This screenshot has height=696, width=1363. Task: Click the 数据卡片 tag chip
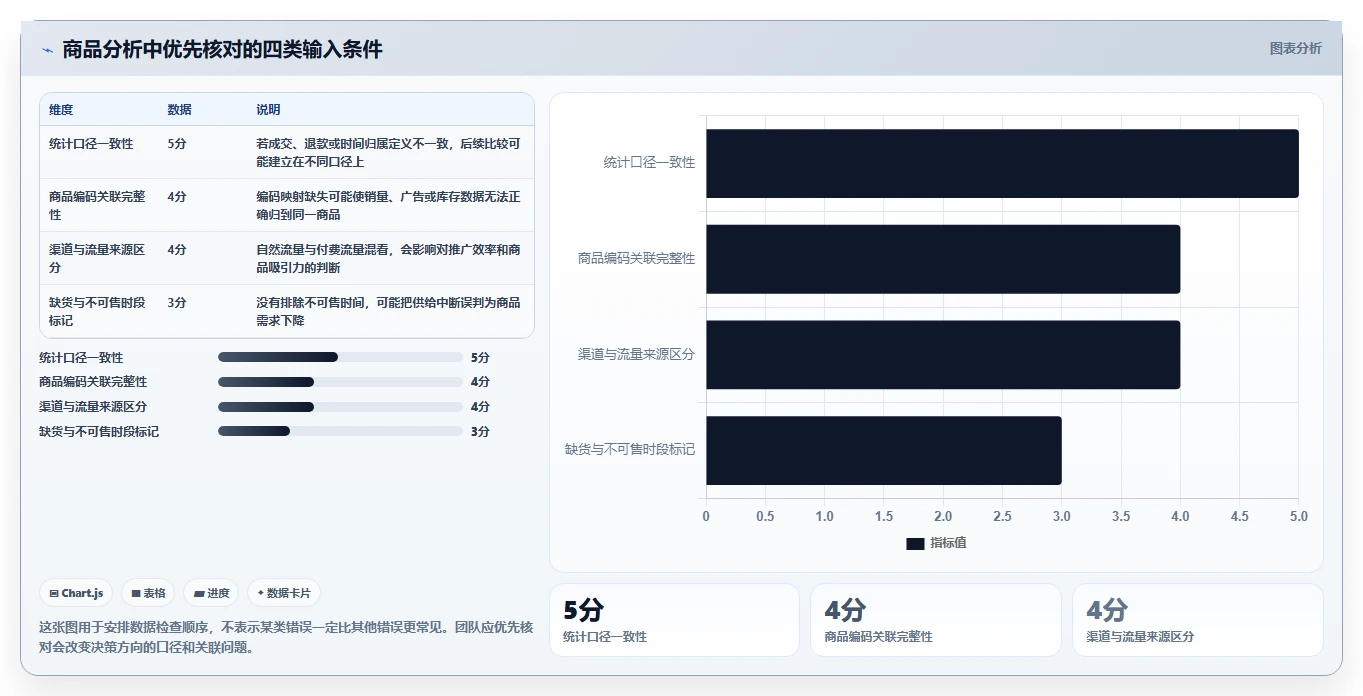[284, 593]
